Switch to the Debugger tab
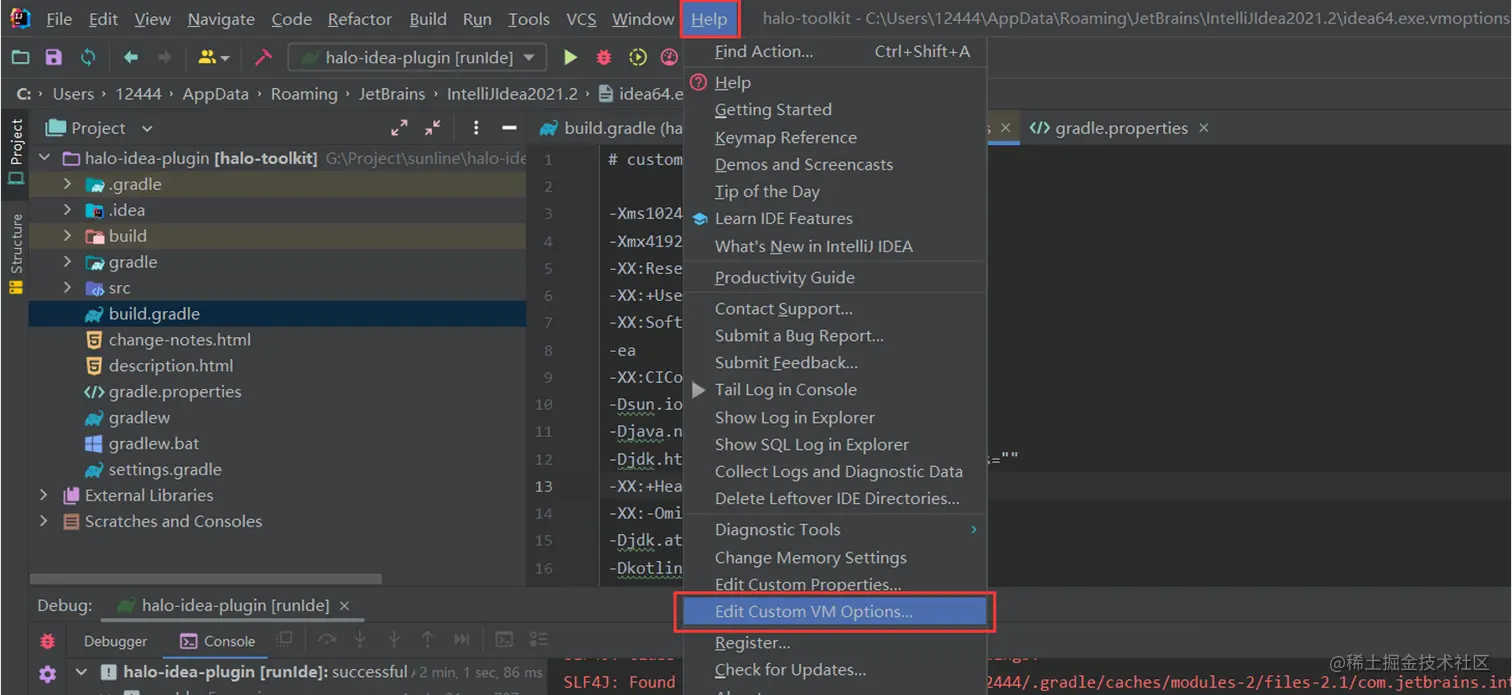 (x=115, y=641)
